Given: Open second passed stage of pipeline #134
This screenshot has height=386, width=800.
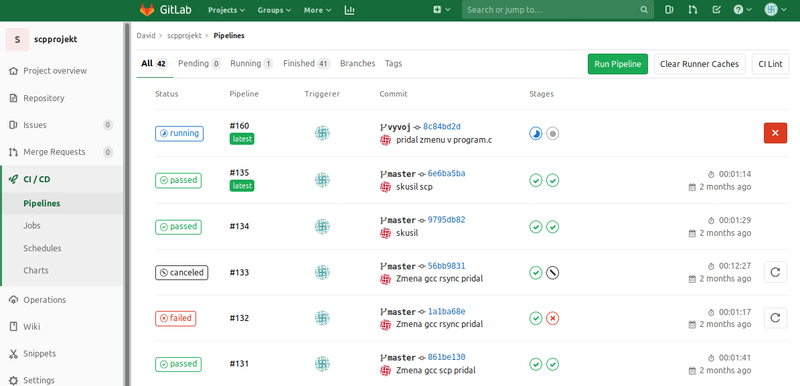Looking at the screenshot, I should pos(553,226).
